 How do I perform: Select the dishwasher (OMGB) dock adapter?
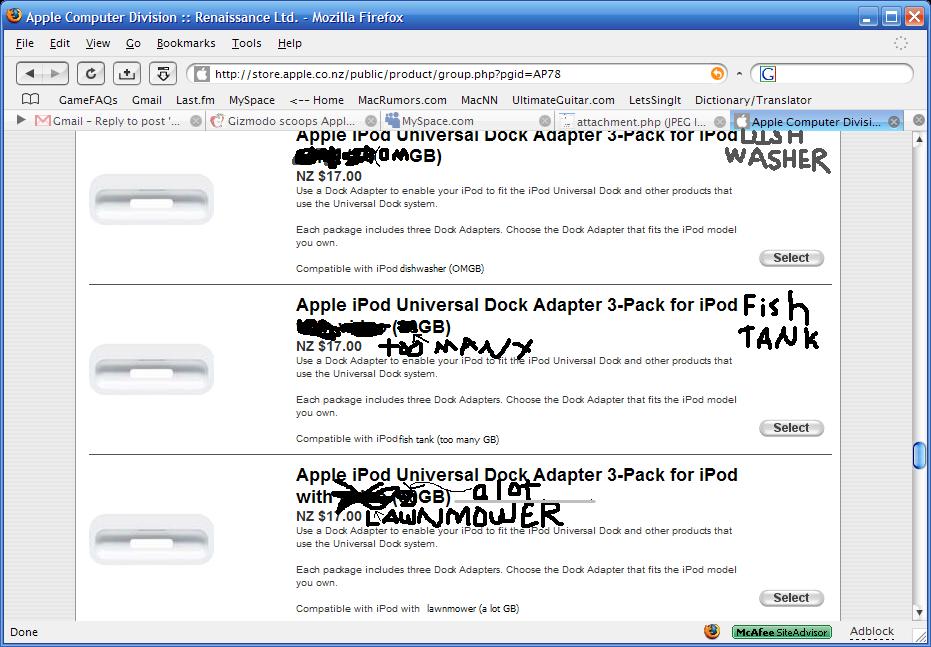click(791, 258)
